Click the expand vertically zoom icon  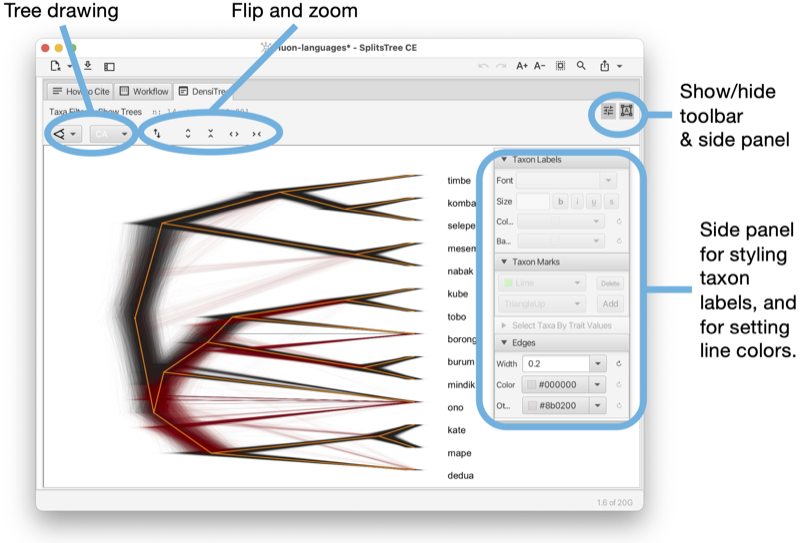(188, 134)
